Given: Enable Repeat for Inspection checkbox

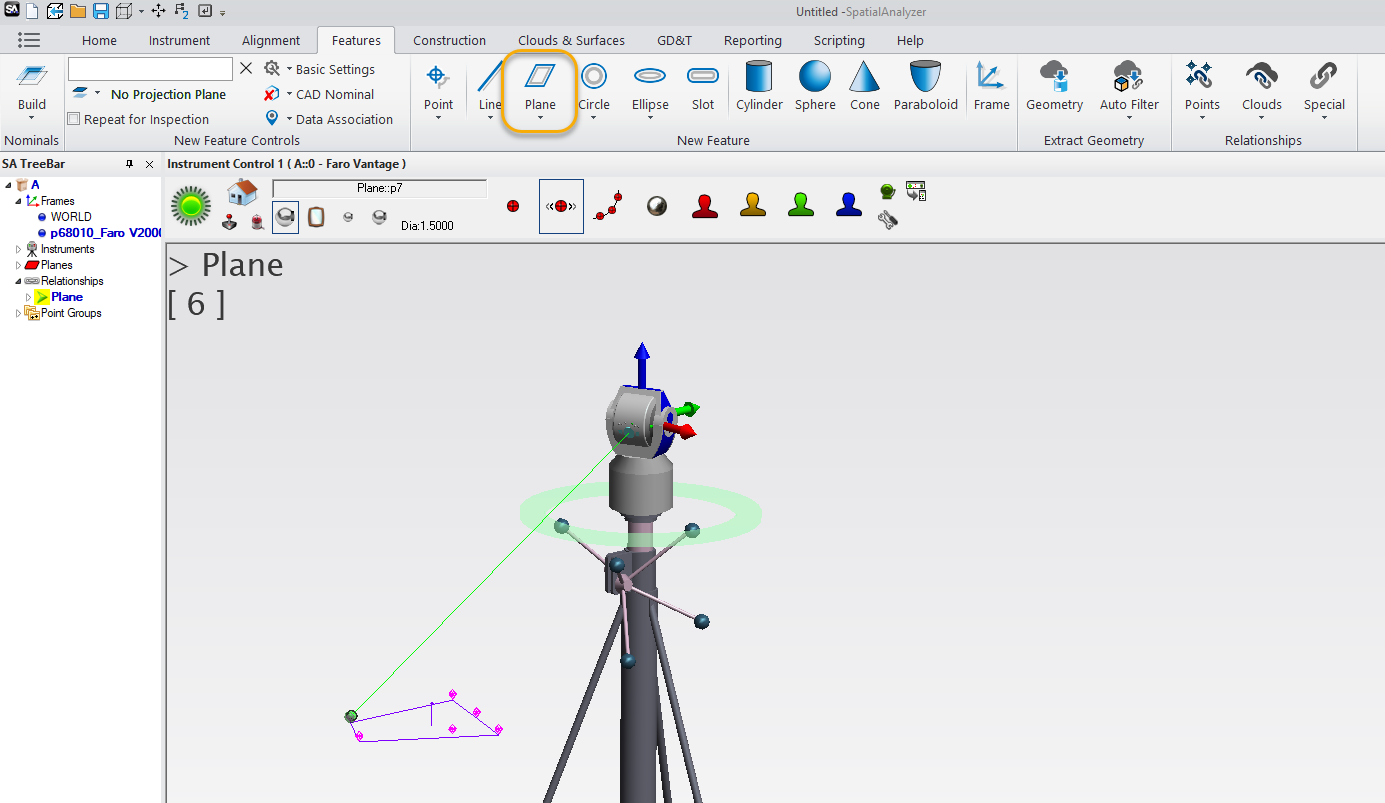Looking at the screenshot, I should (74, 119).
